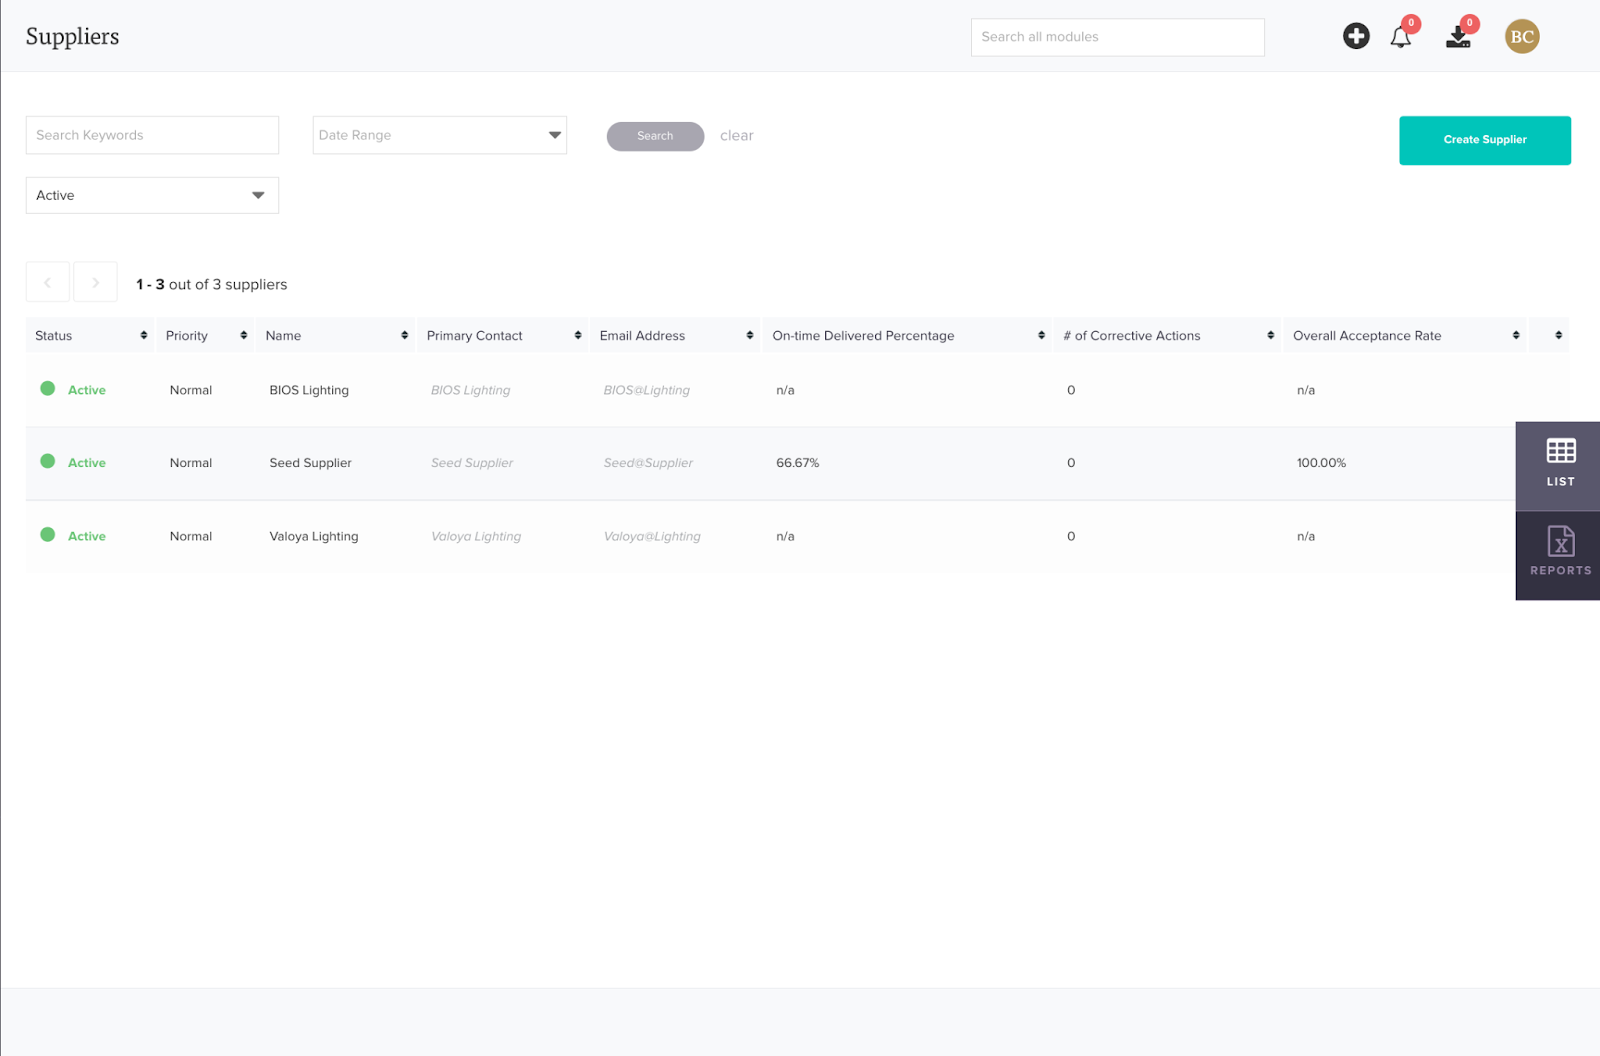Go to next page of suppliers
The height and width of the screenshot is (1056, 1600).
pyautogui.click(x=95, y=283)
